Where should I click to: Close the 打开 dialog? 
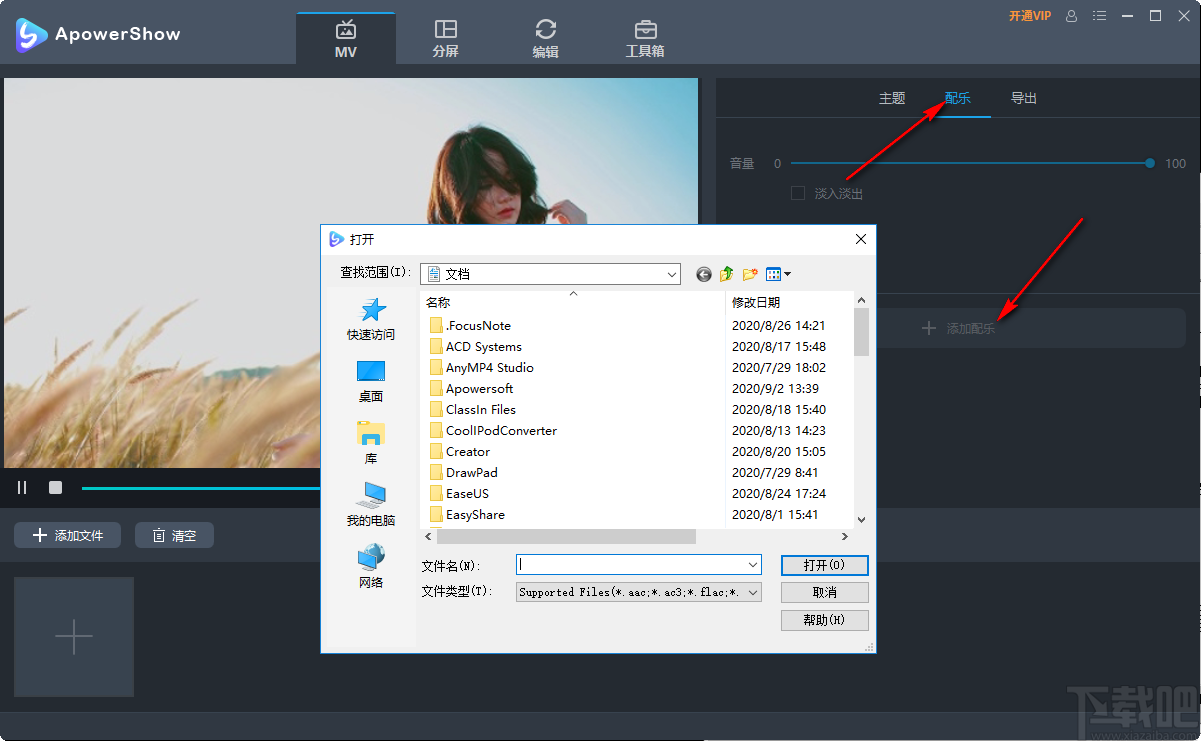pos(860,239)
